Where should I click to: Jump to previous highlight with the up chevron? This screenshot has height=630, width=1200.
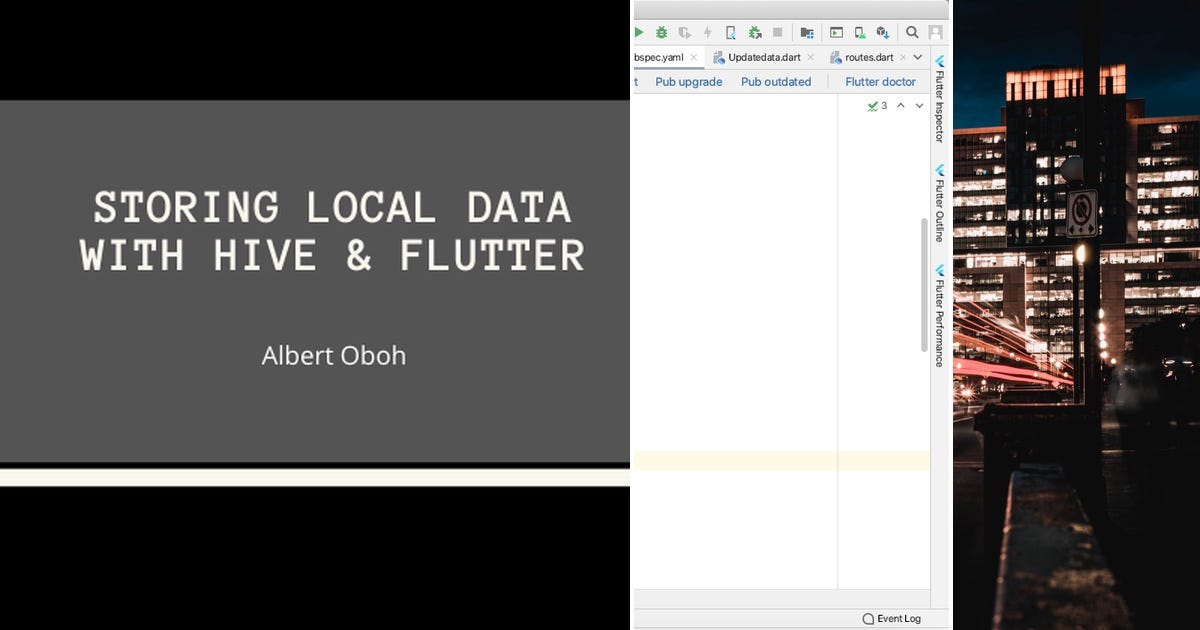point(901,105)
